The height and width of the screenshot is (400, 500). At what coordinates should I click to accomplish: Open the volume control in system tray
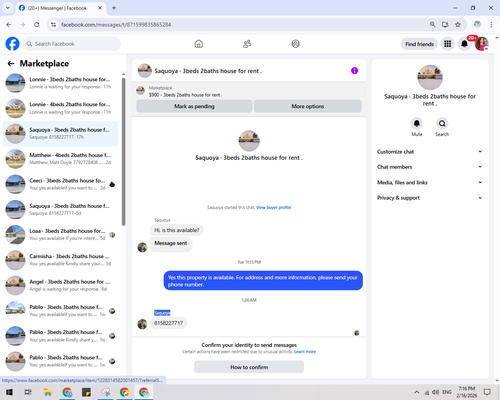coord(435,392)
